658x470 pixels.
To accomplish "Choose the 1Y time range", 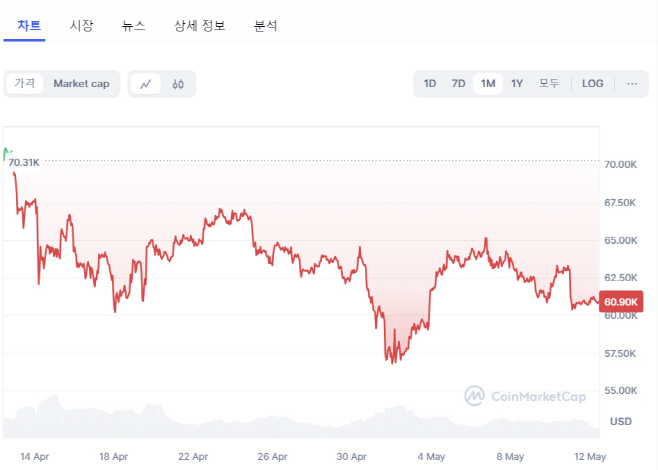I will coord(517,84).
